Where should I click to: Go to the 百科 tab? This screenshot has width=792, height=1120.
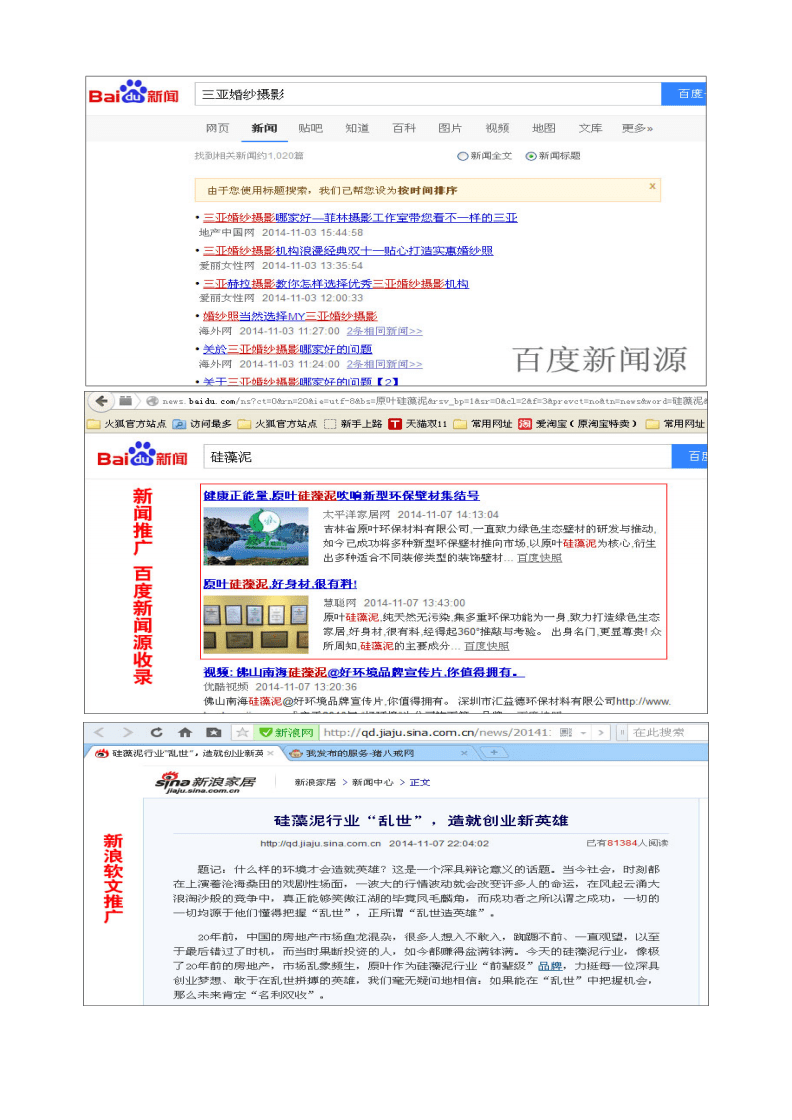click(x=403, y=129)
